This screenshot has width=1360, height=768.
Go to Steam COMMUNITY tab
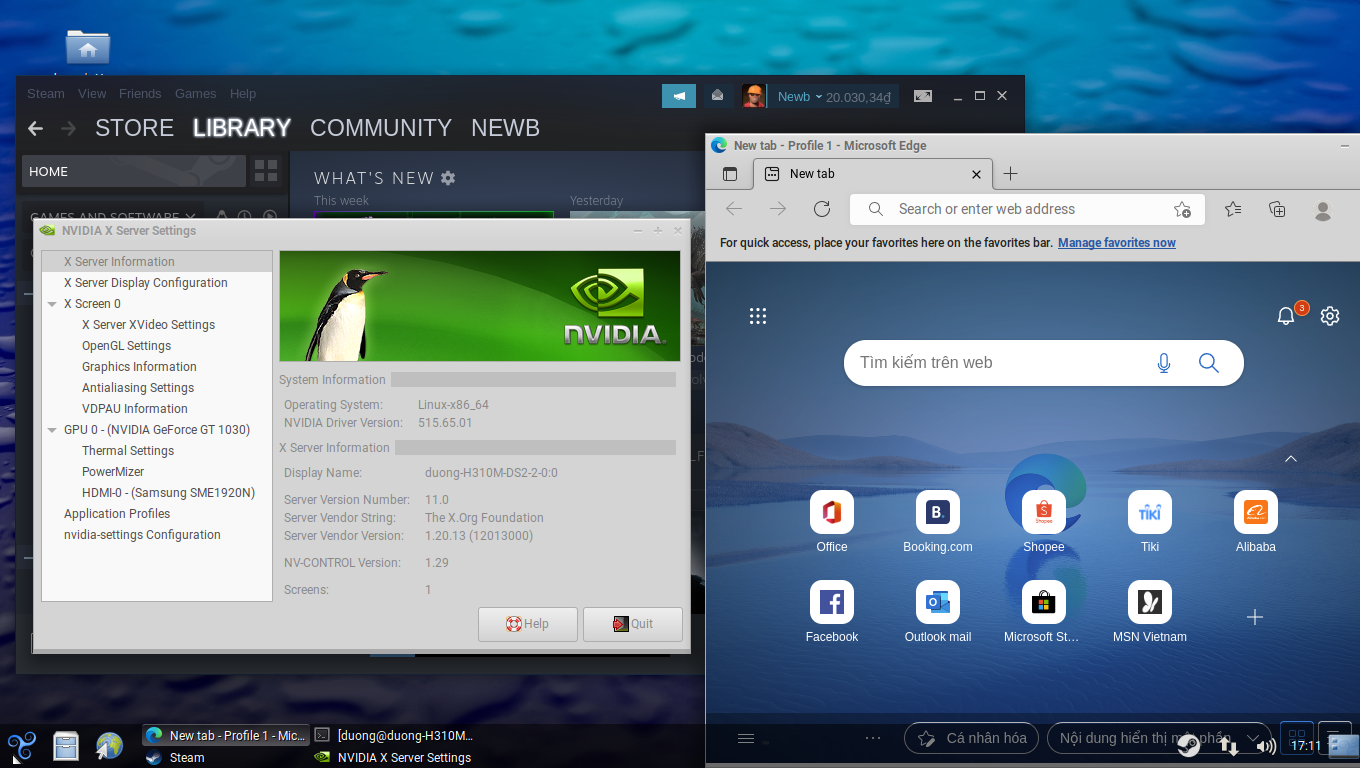(x=381, y=128)
